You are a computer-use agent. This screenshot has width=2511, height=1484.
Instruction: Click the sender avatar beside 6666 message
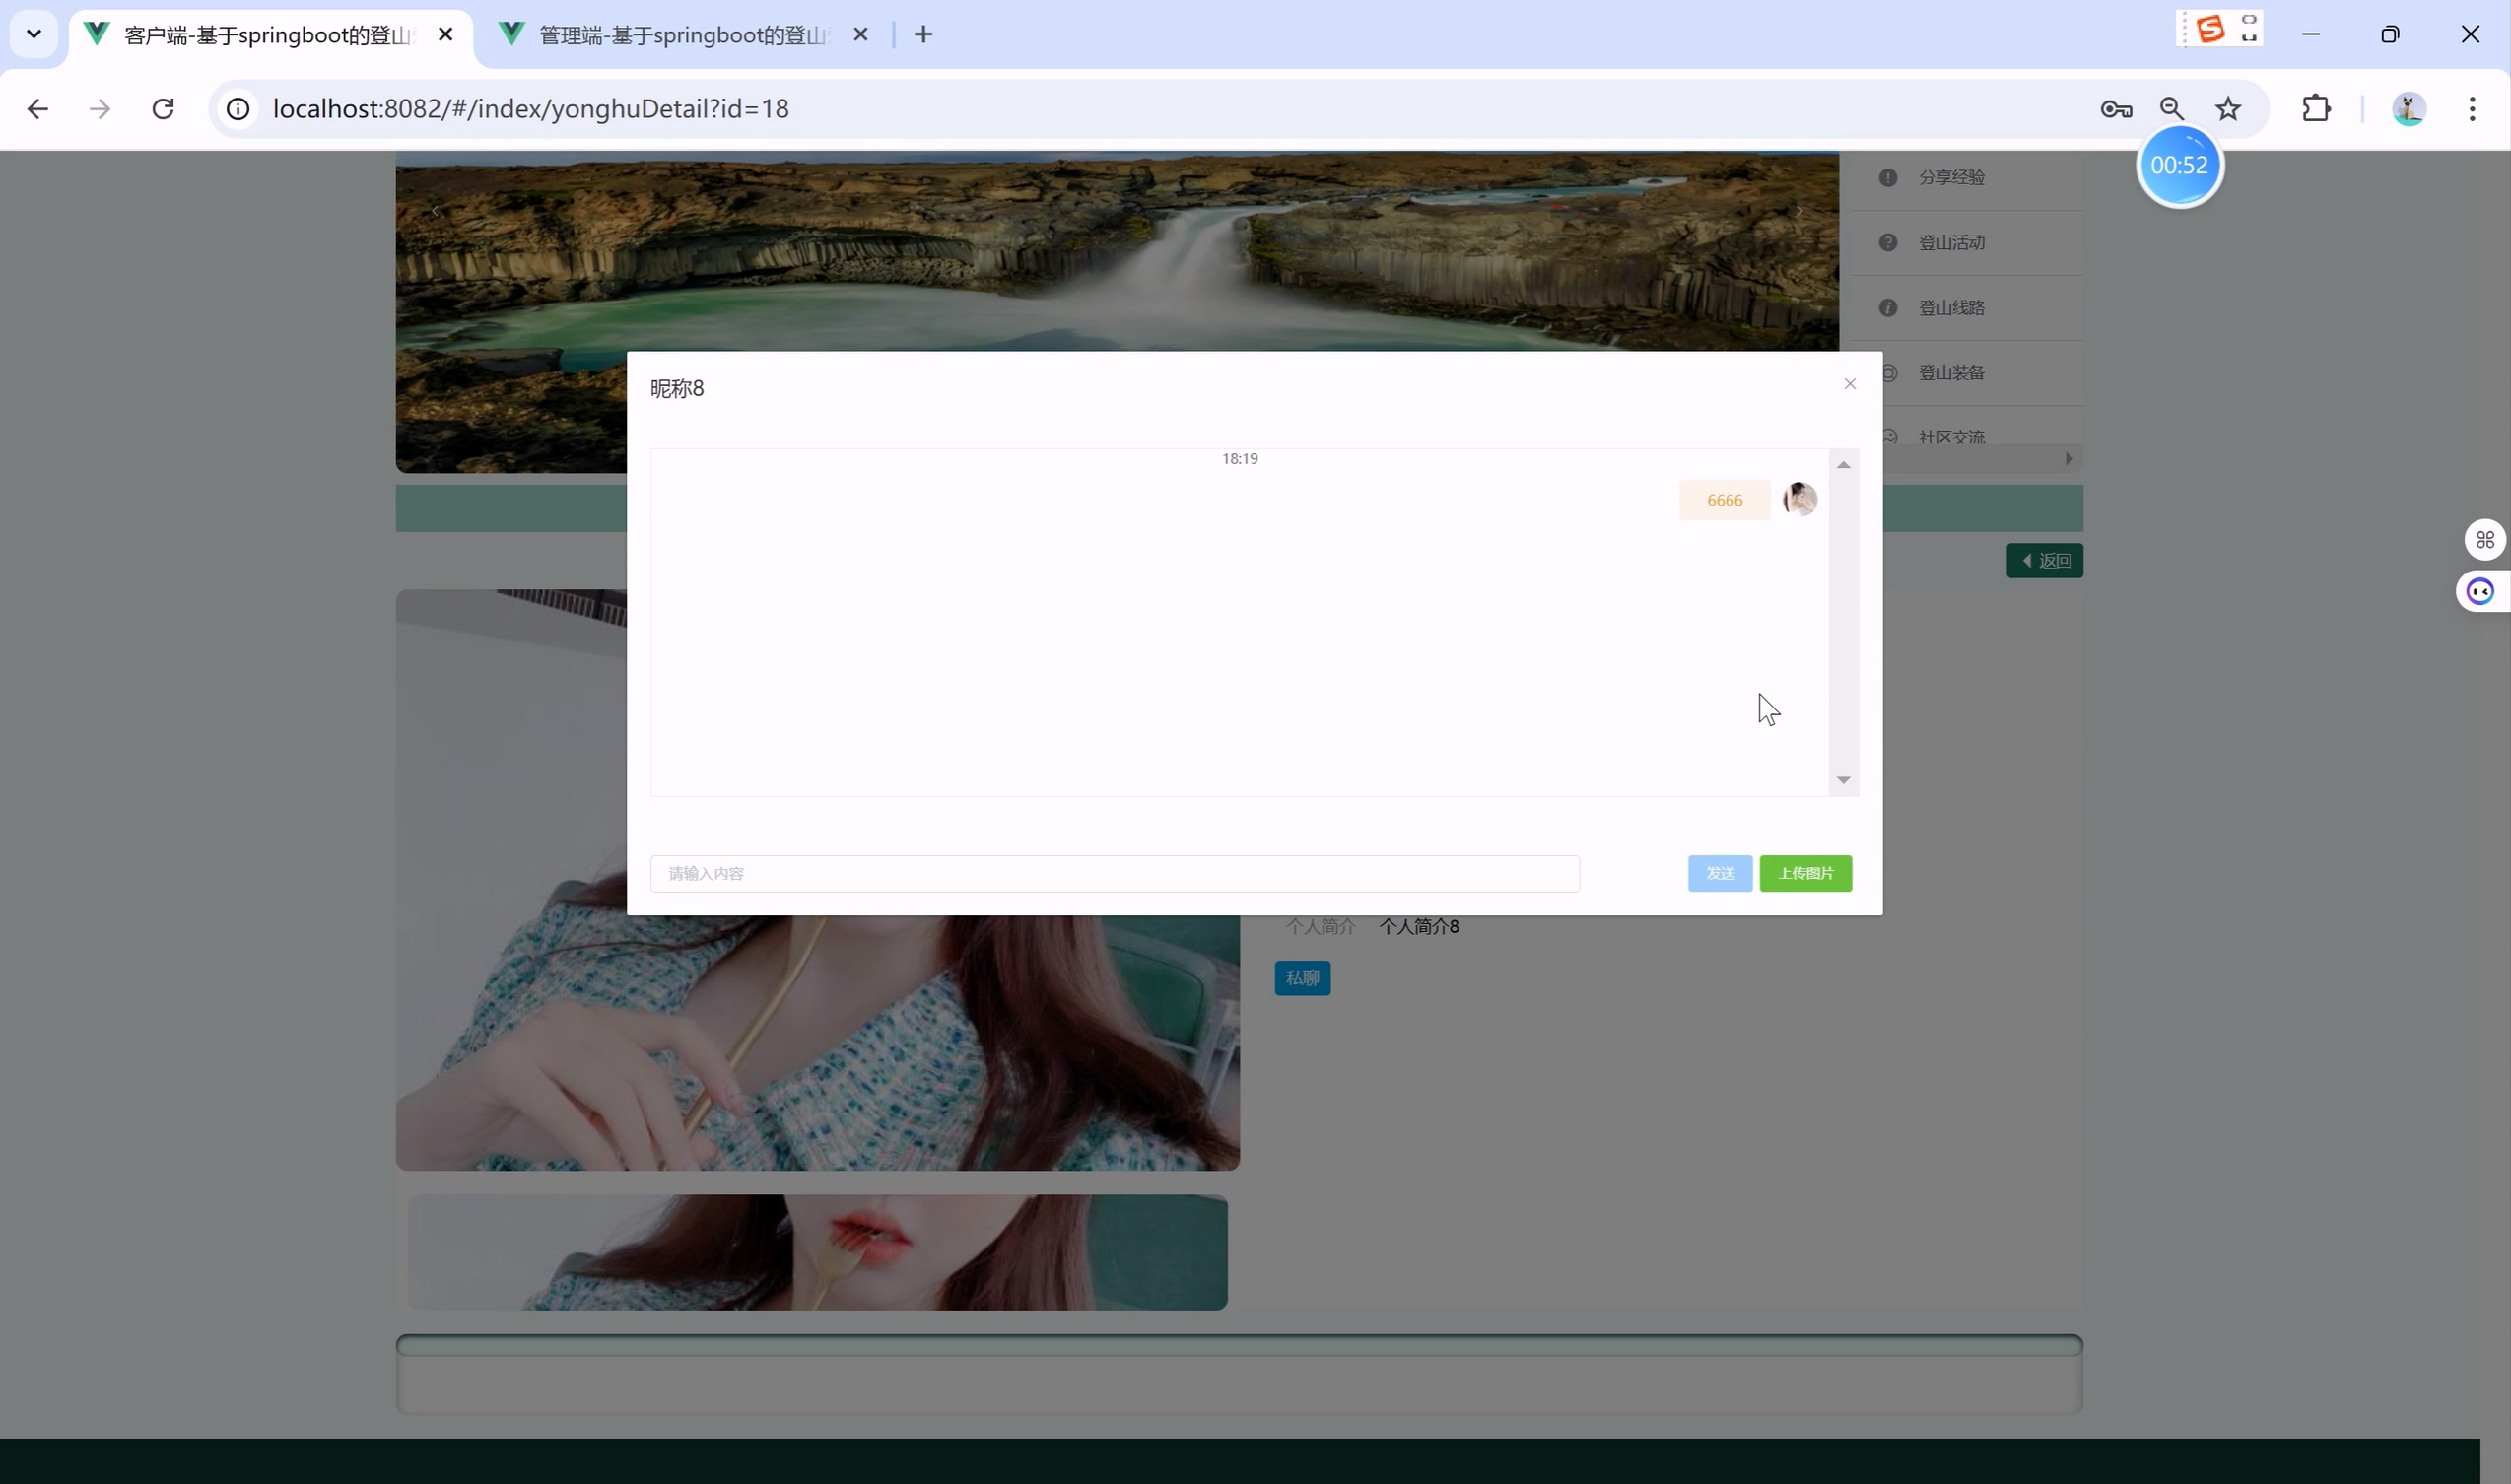pos(1799,499)
